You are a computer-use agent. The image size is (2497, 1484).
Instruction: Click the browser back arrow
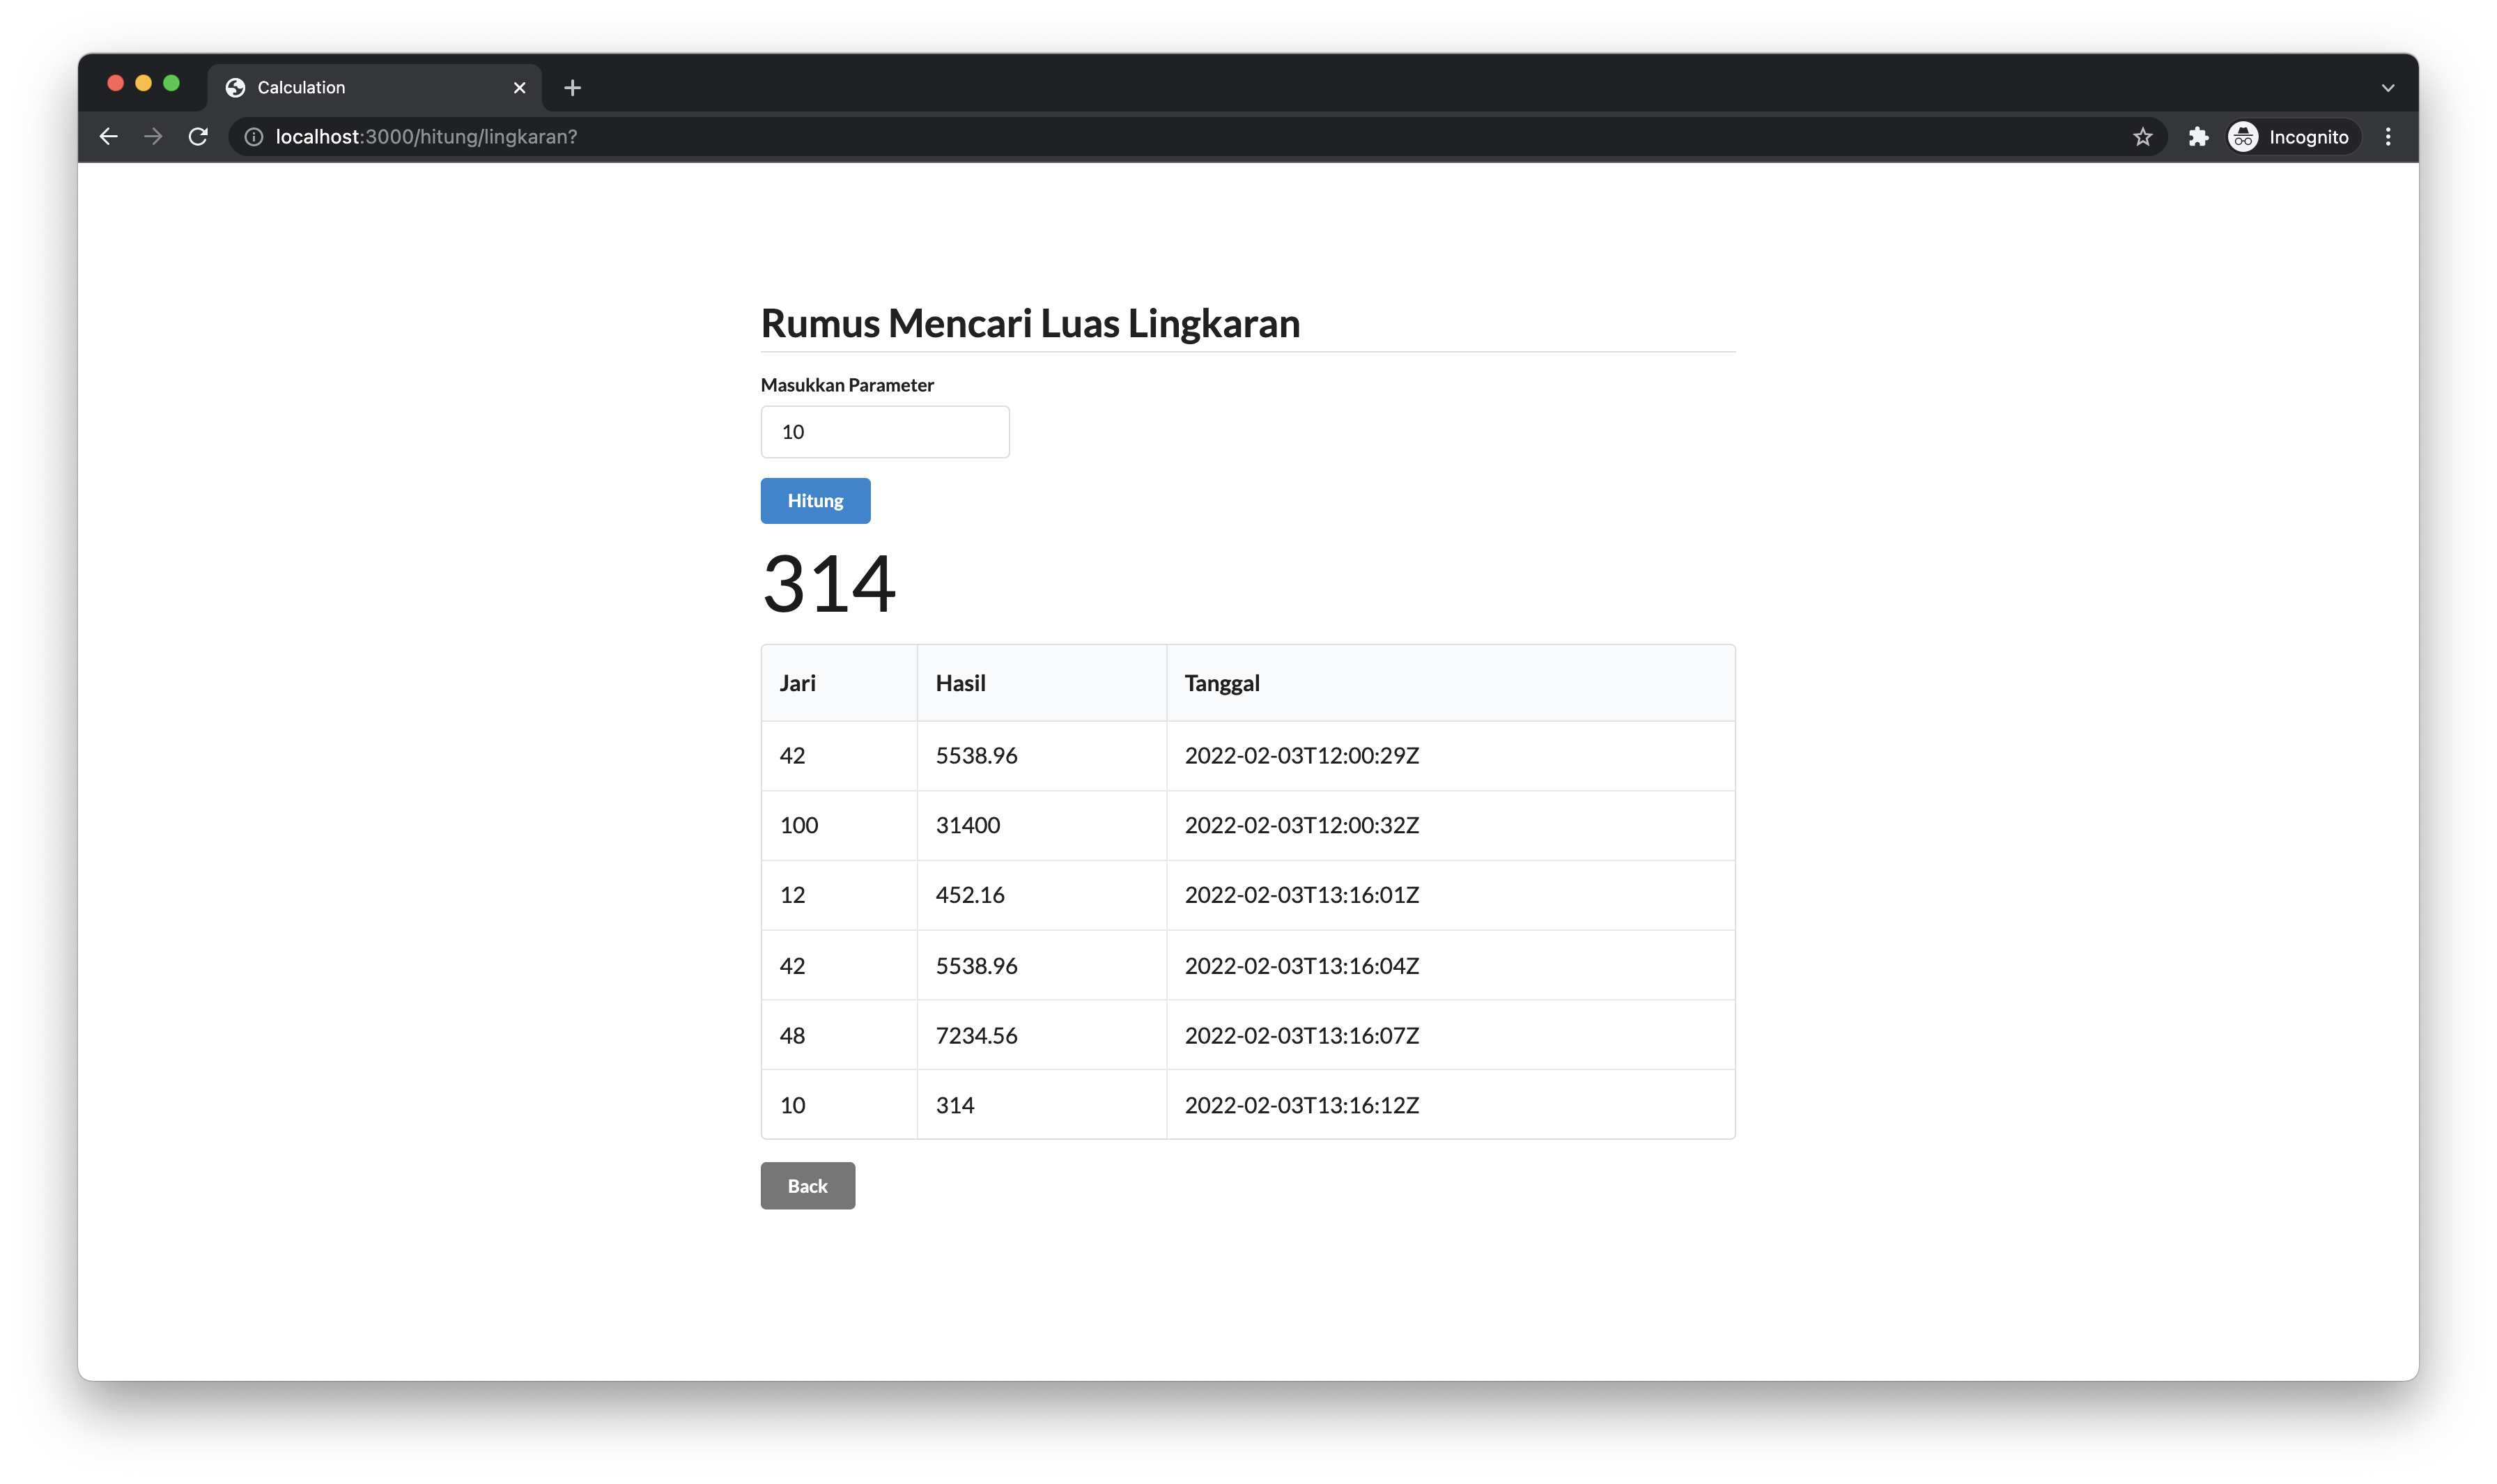109,137
